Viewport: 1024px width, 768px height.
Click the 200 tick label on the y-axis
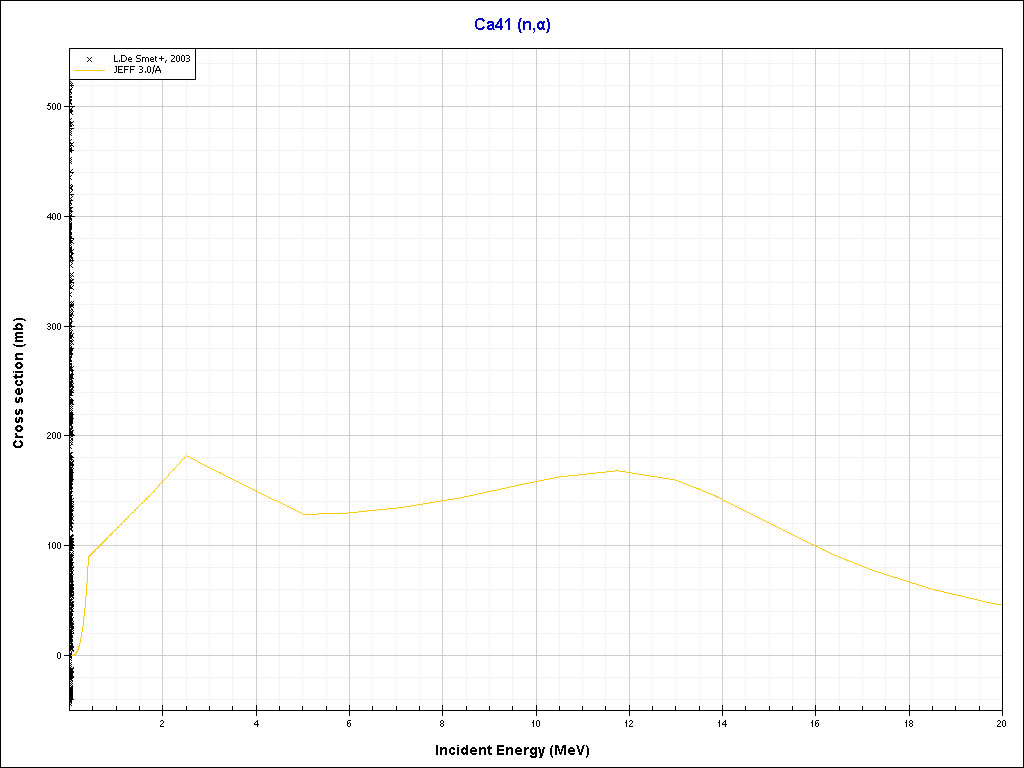click(53, 436)
